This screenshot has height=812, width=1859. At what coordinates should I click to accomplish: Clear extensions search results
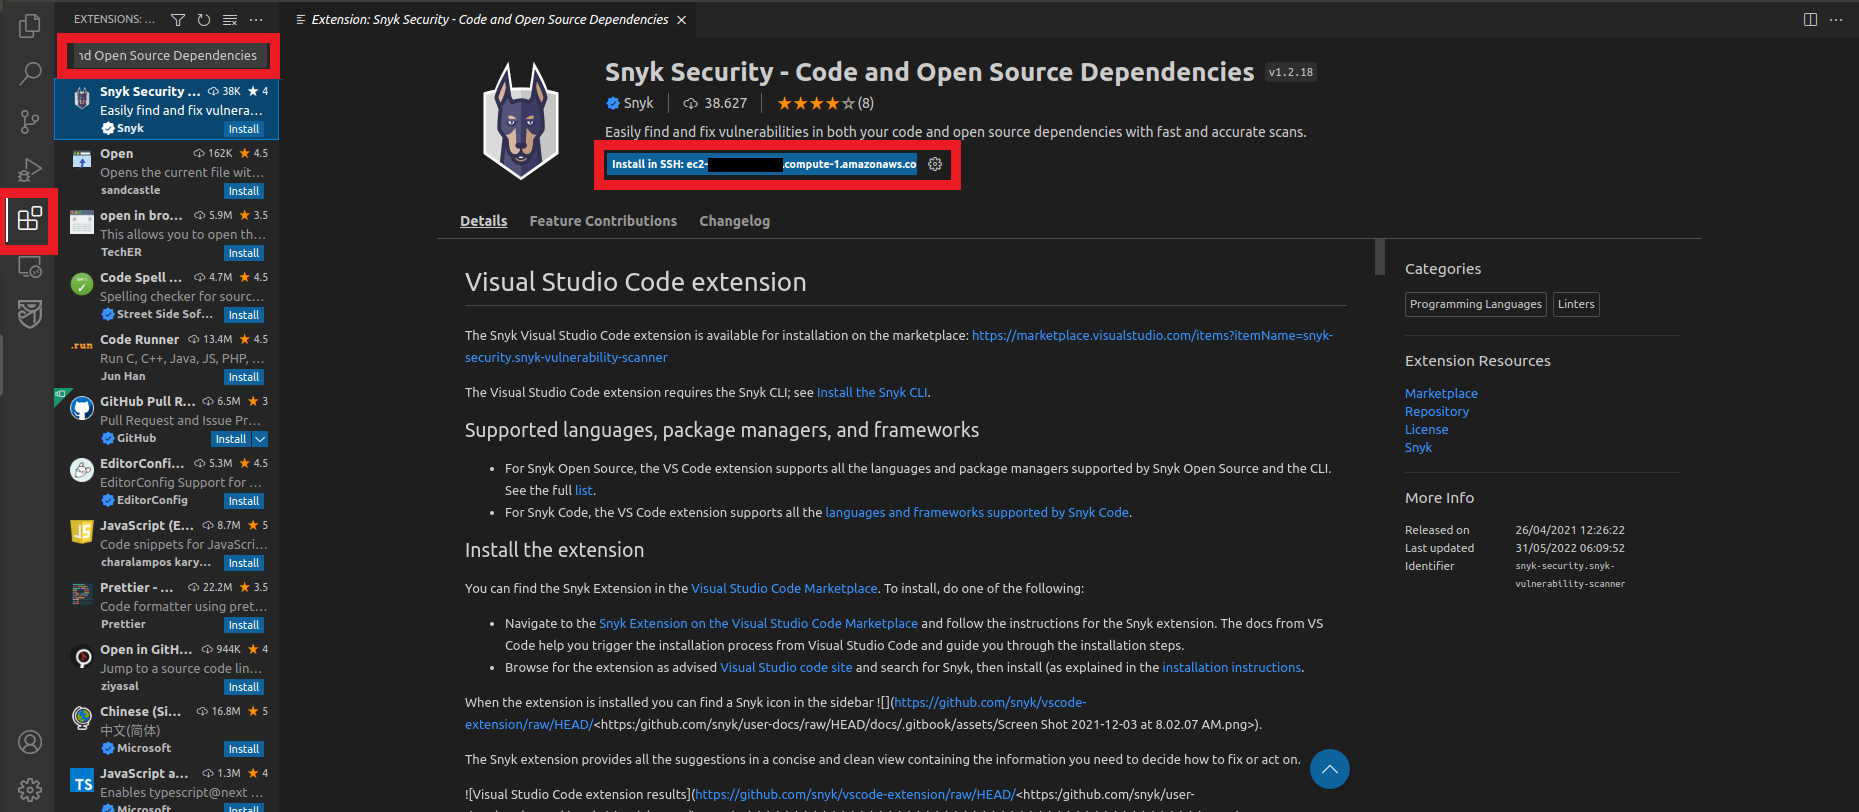pos(230,20)
